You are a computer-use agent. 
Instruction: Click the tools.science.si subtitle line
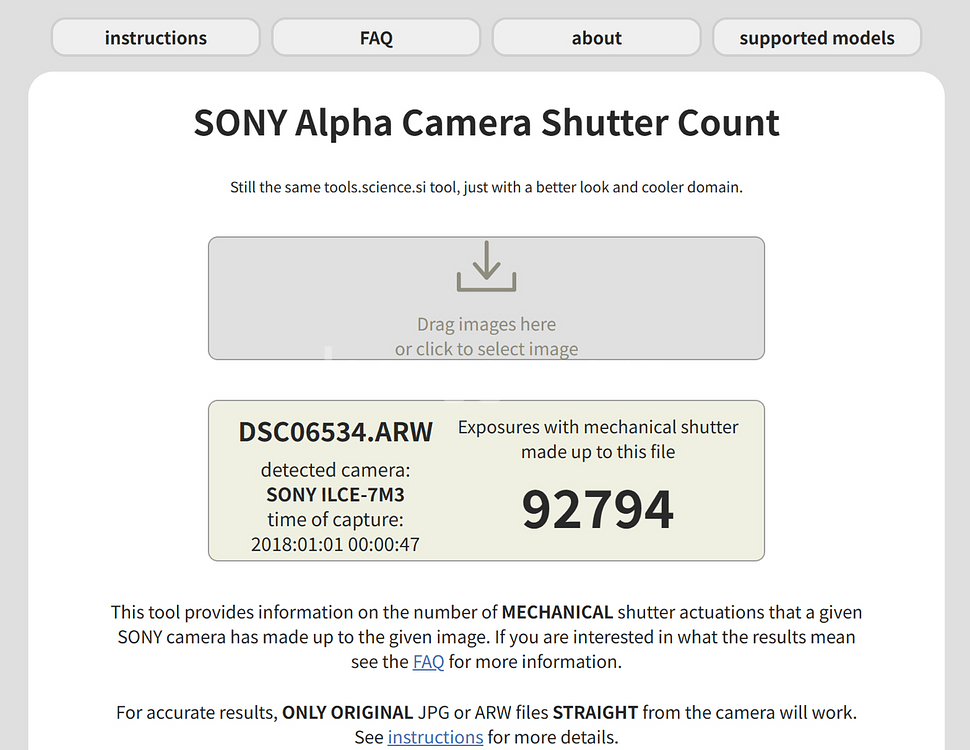pos(486,187)
